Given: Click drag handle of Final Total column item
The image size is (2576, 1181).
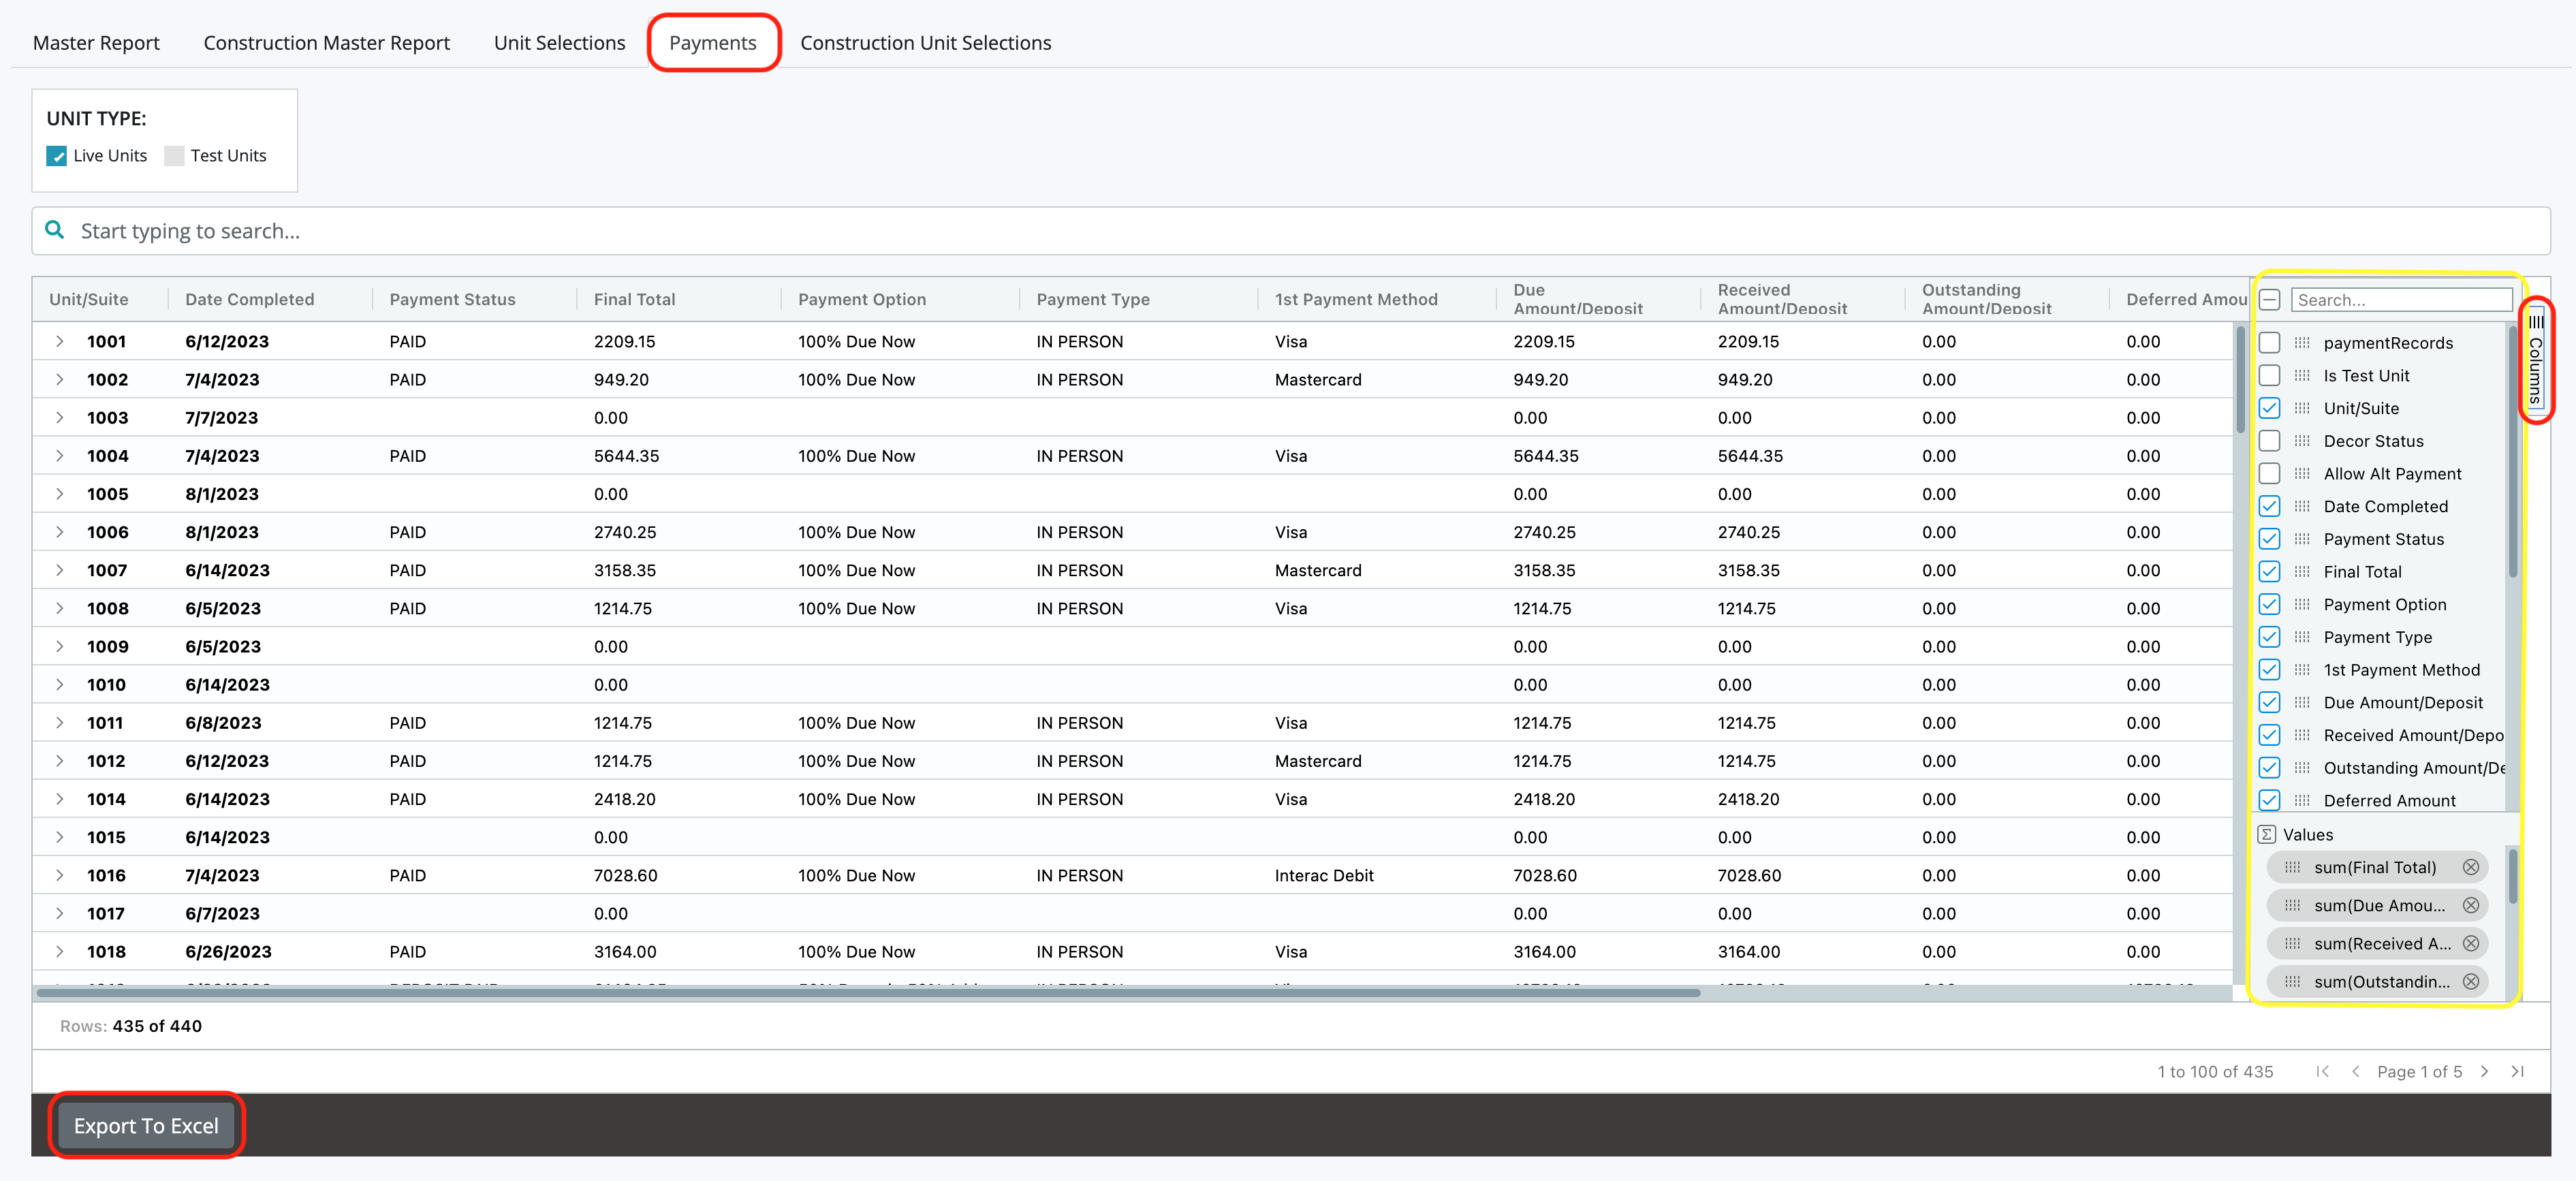Looking at the screenshot, I should 2302,572.
